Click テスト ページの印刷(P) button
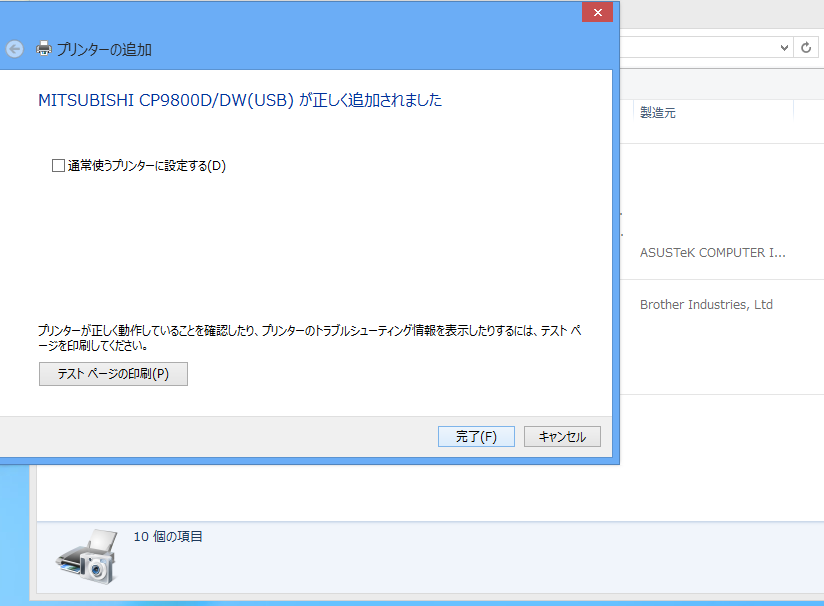This screenshot has width=824, height=606. pos(113,374)
